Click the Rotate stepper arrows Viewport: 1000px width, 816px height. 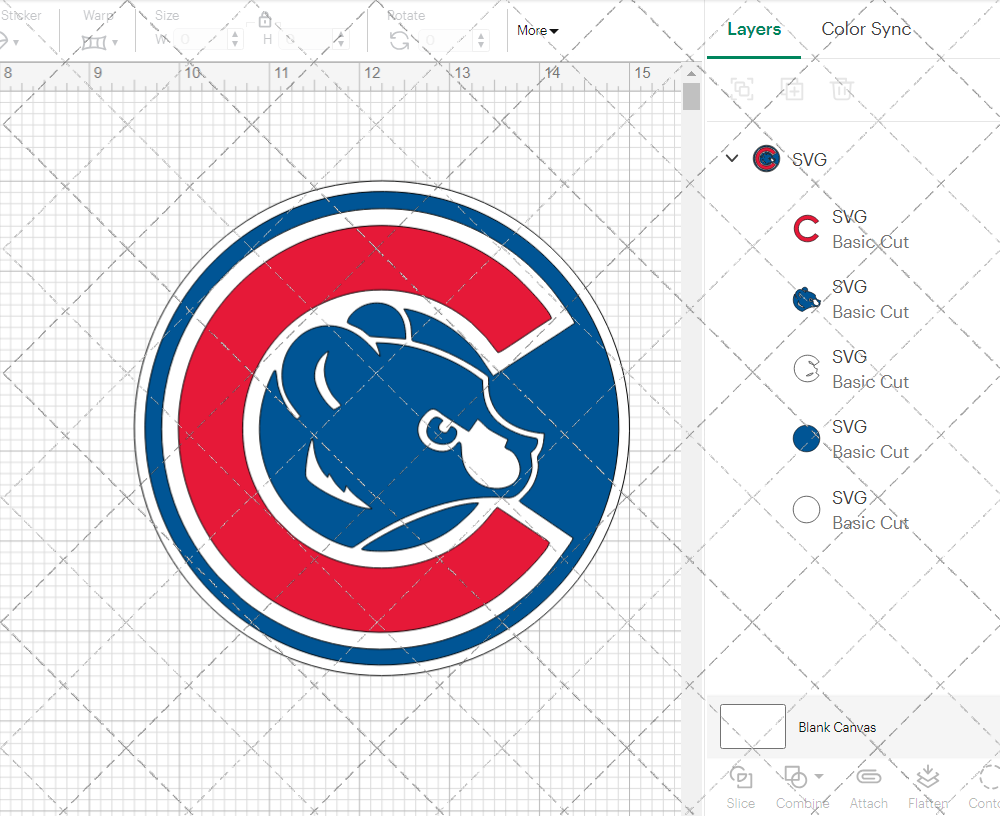(481, 40)
